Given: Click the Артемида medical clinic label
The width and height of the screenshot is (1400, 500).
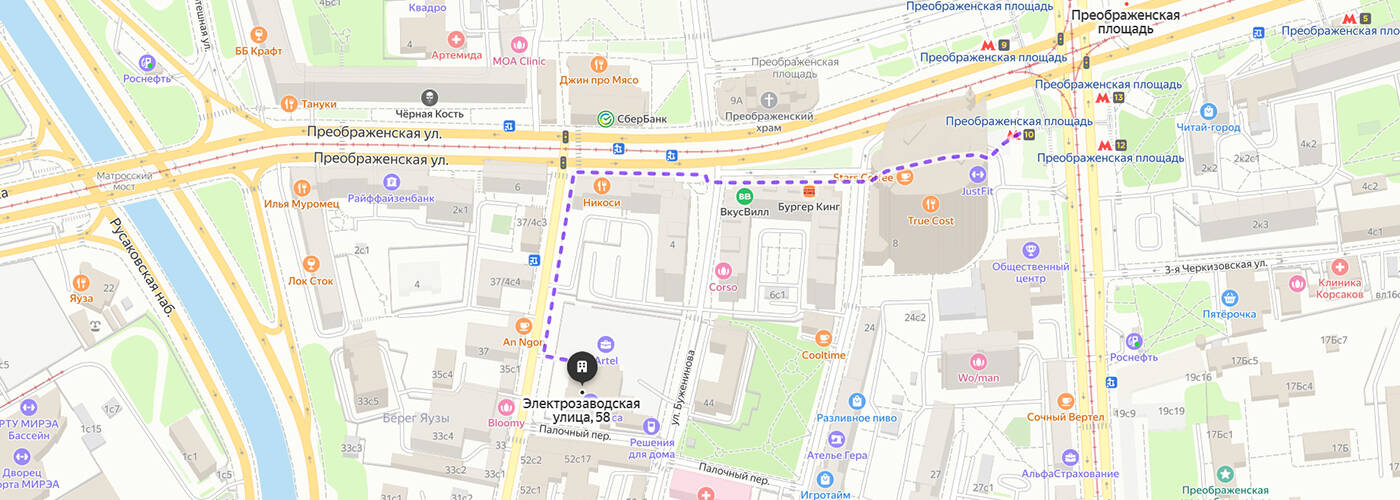Looking at the screenshot, I should point(457,55).
